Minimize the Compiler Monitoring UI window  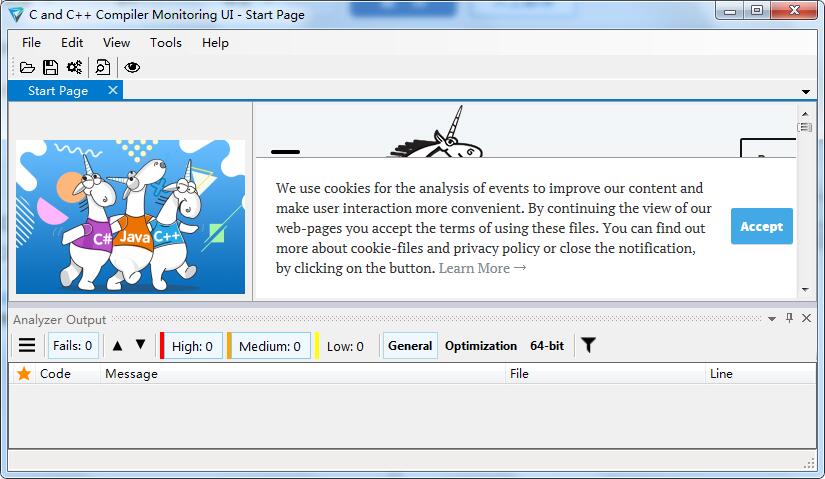coord(729,11)
